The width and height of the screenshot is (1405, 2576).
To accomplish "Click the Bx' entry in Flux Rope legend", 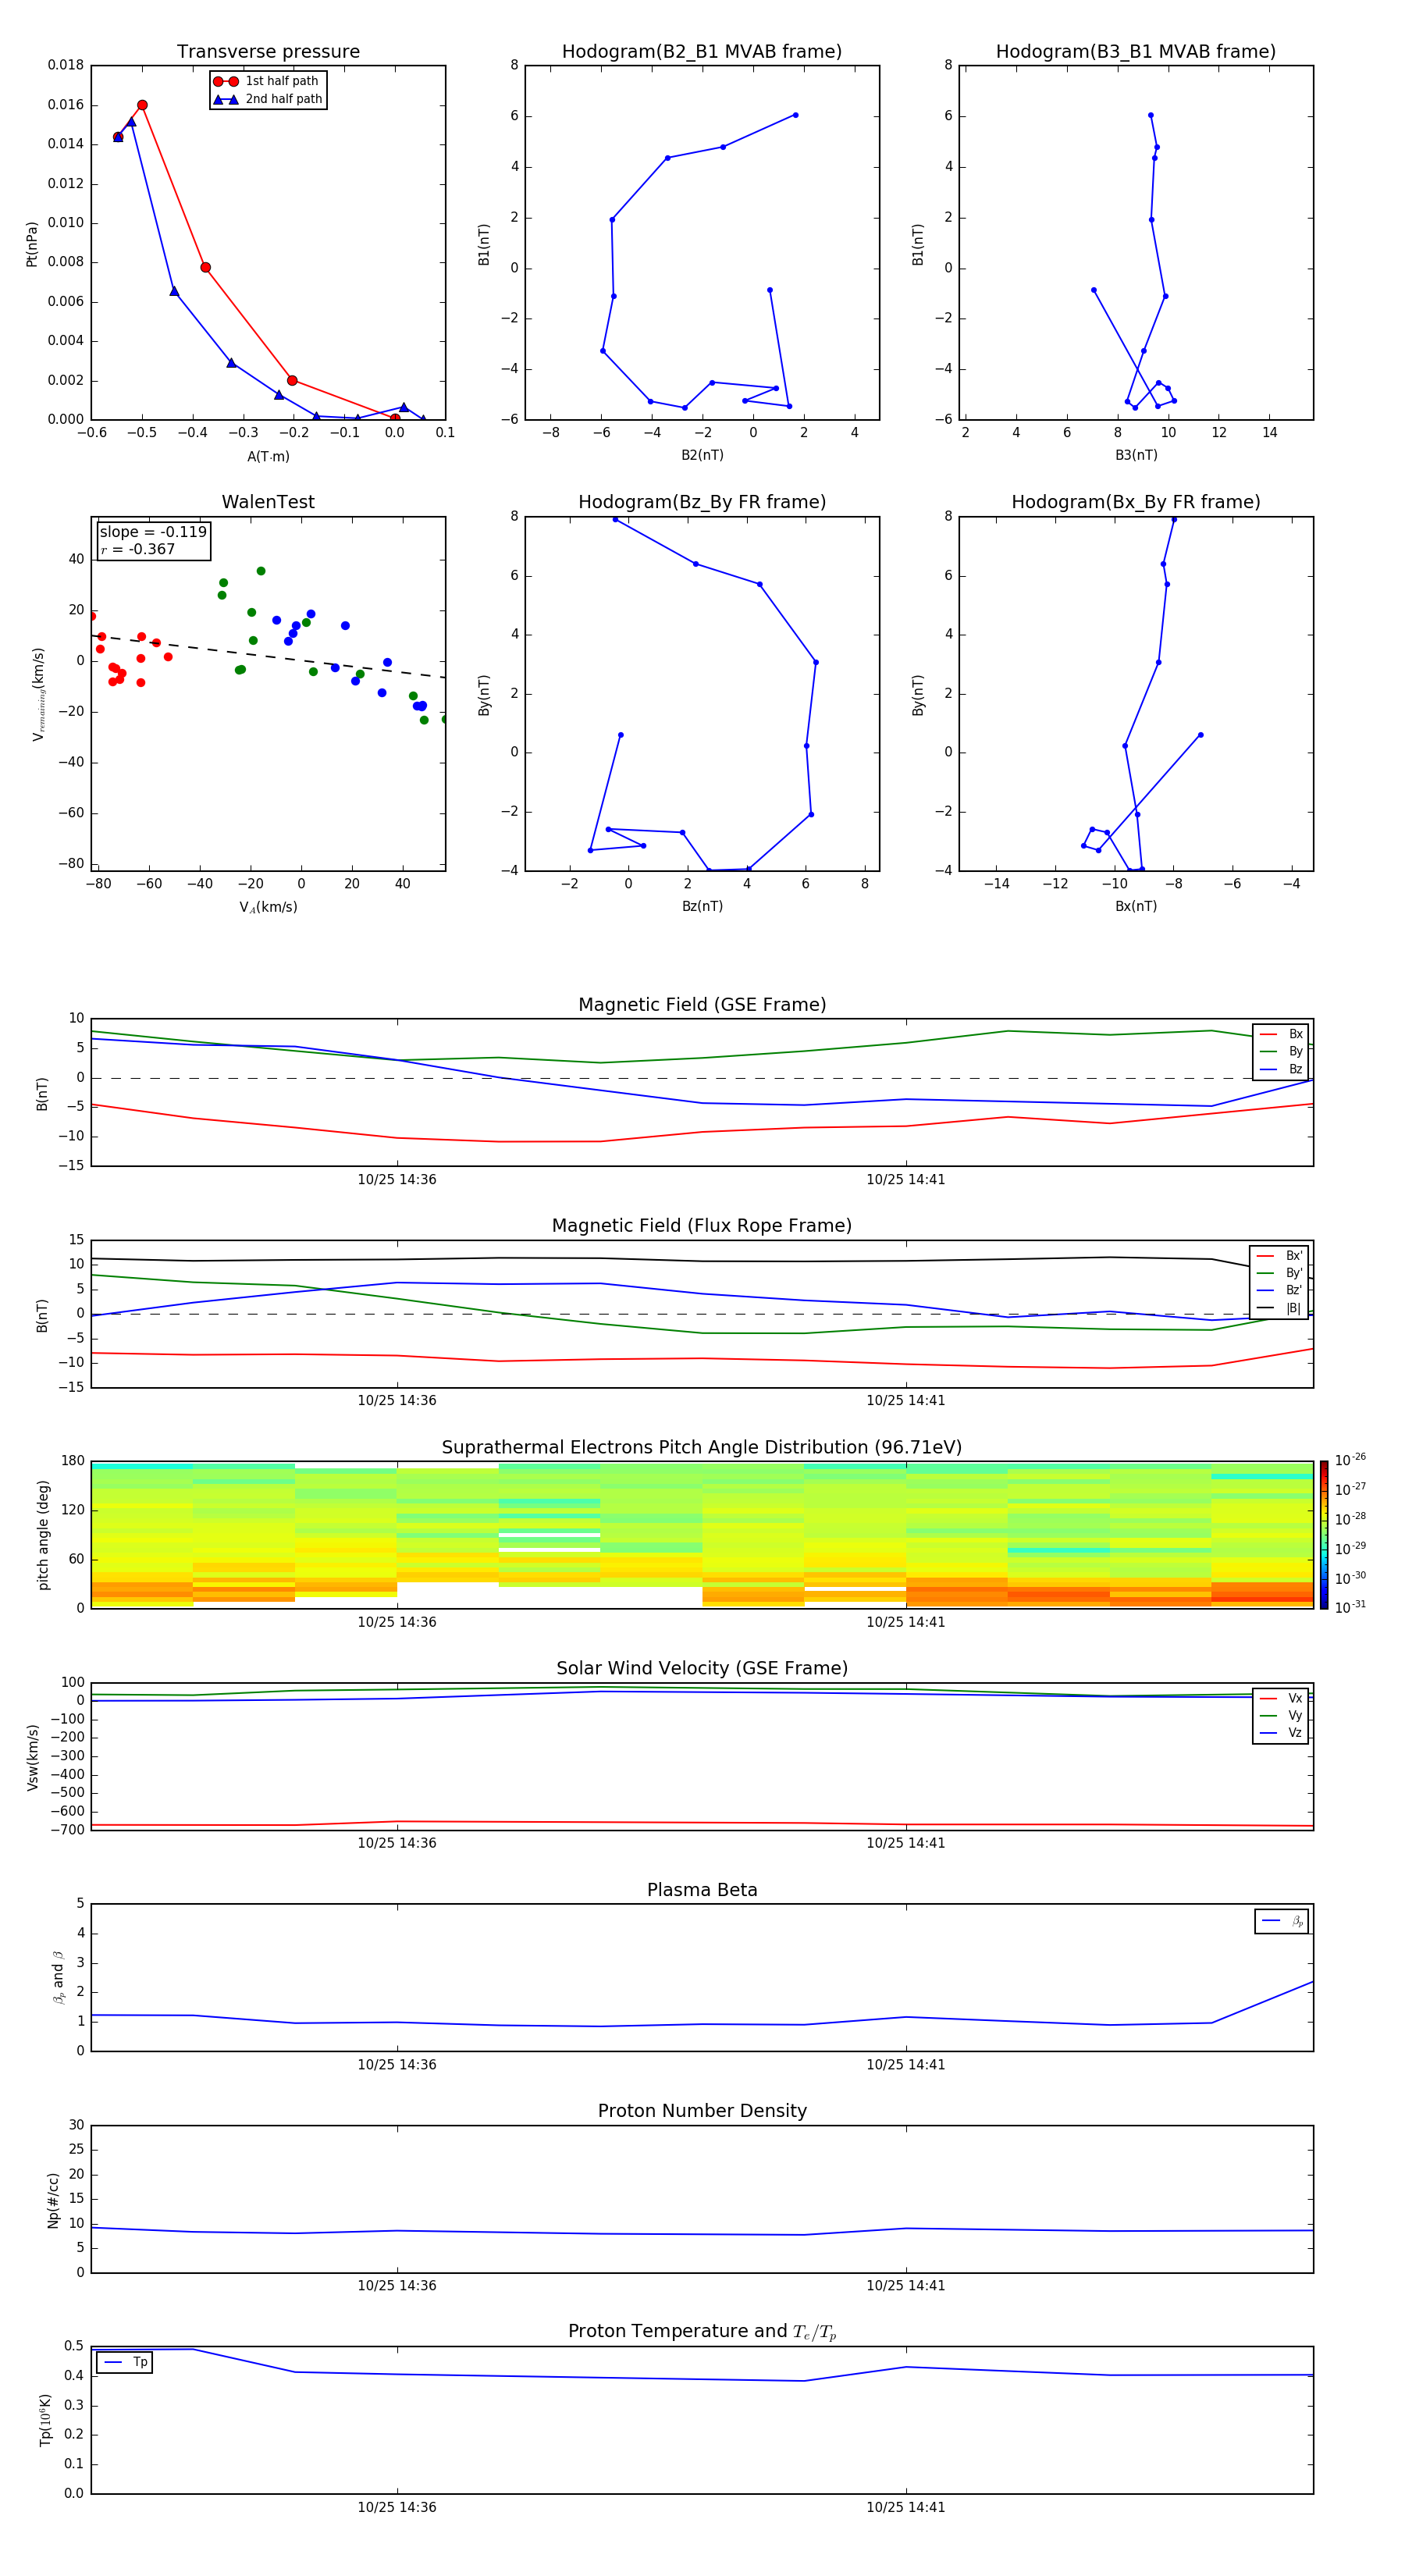I will tap(1279, 1256).
